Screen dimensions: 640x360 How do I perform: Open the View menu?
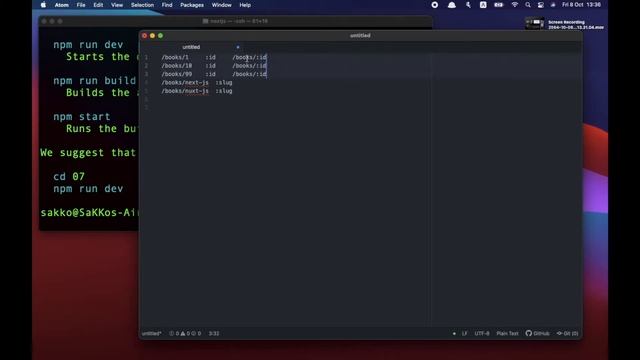click(x=117, y=5)
